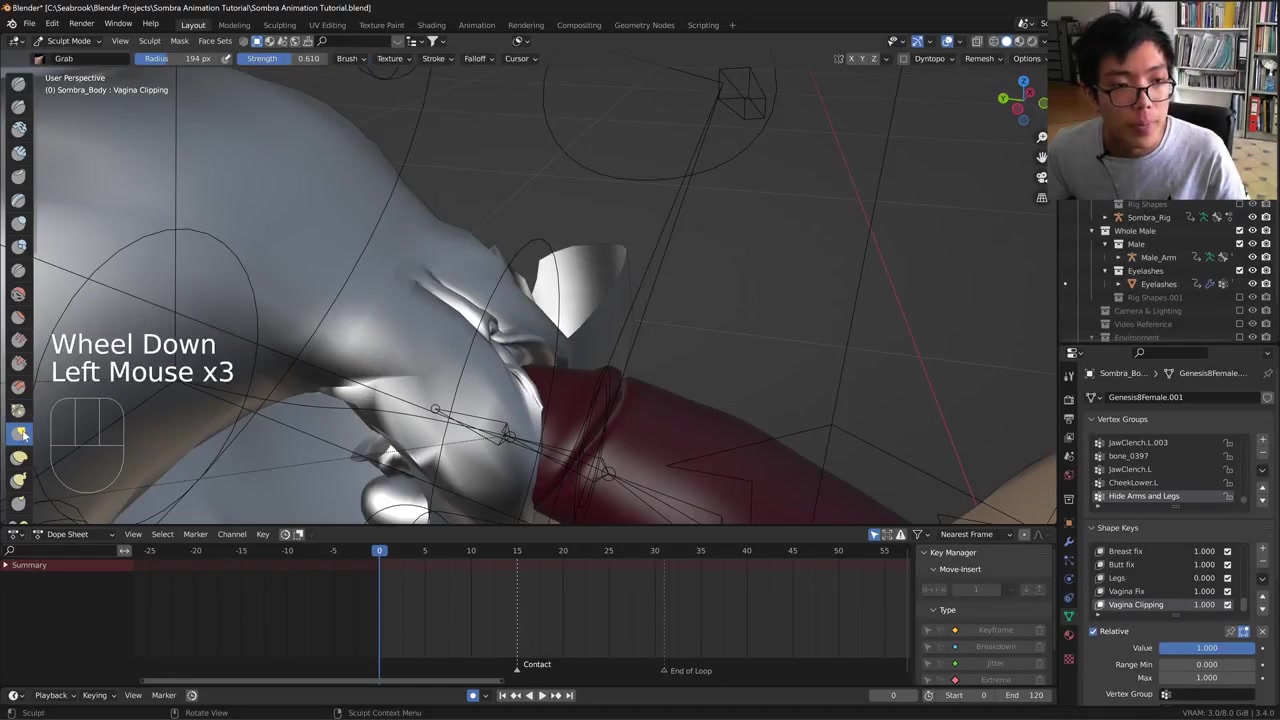Open the Render menu
The image size is (1280, 720).
[x=81, y=24]
